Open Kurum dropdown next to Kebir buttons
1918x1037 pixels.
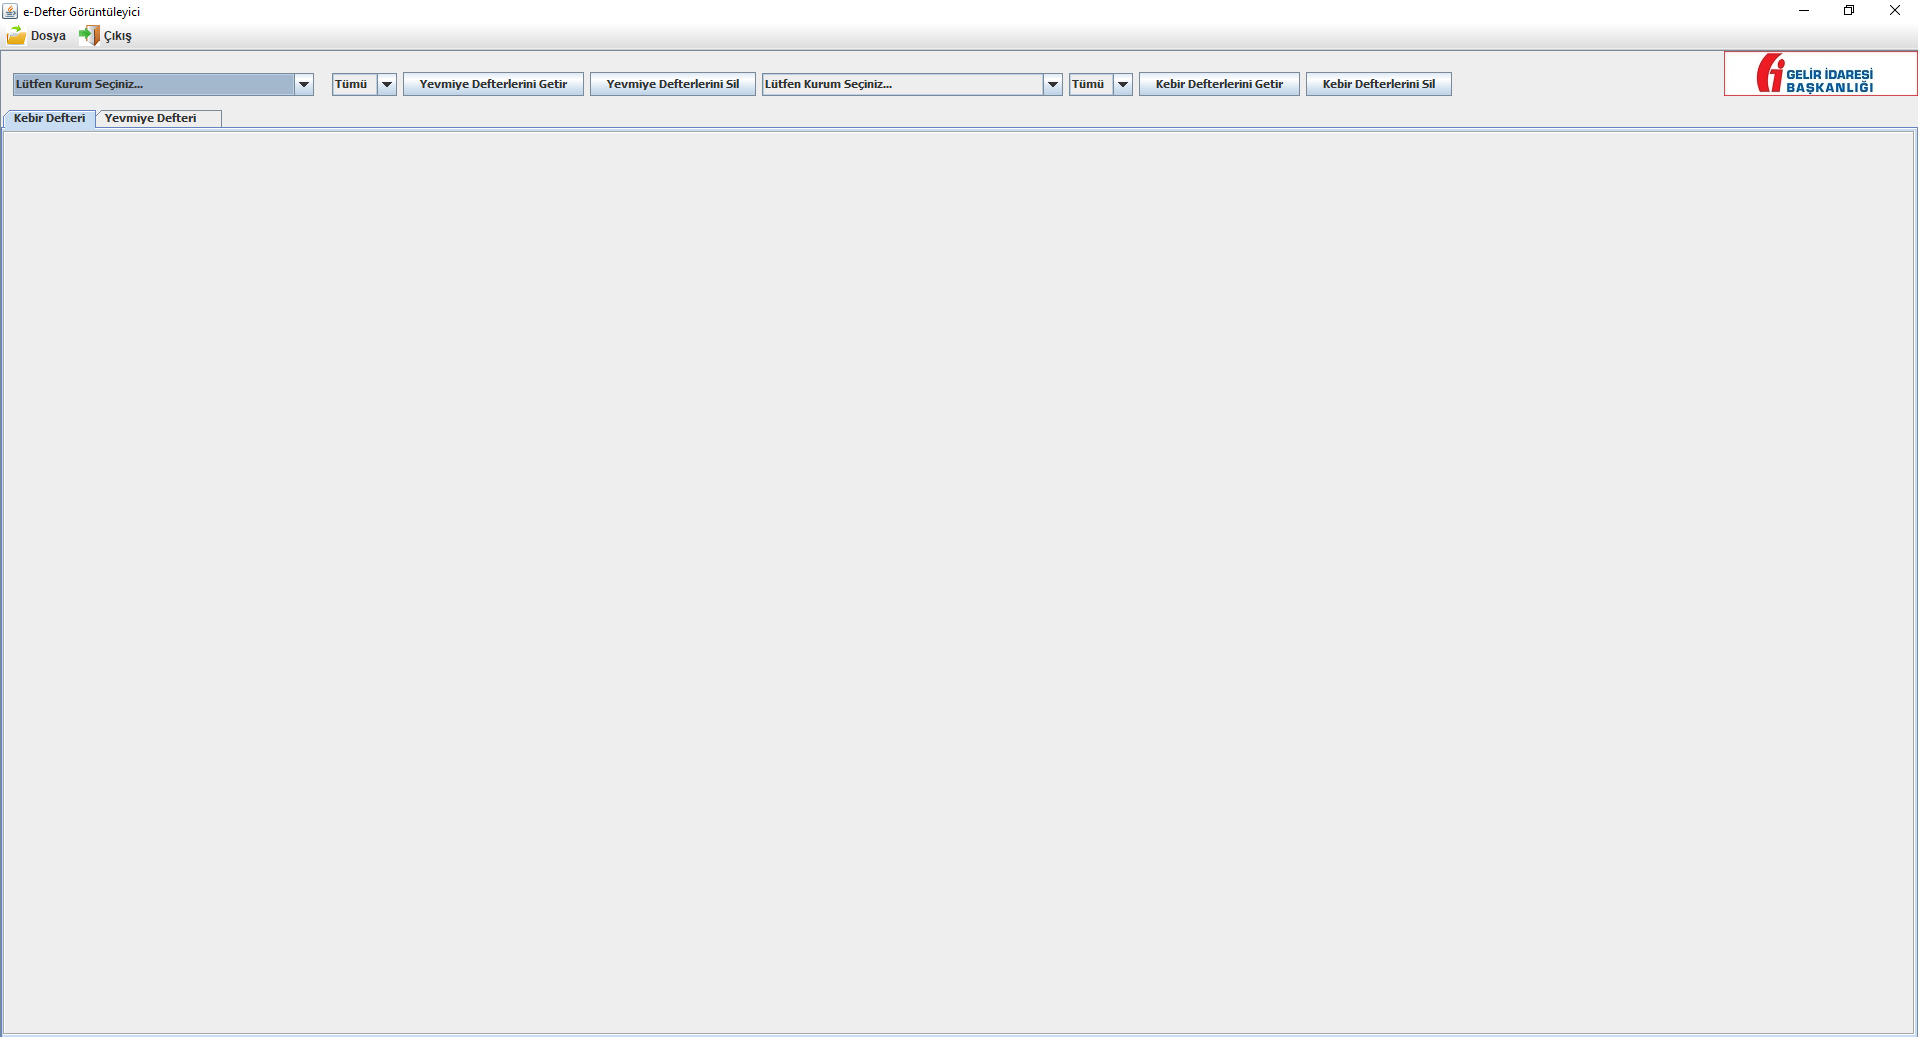tap(911, 84)
